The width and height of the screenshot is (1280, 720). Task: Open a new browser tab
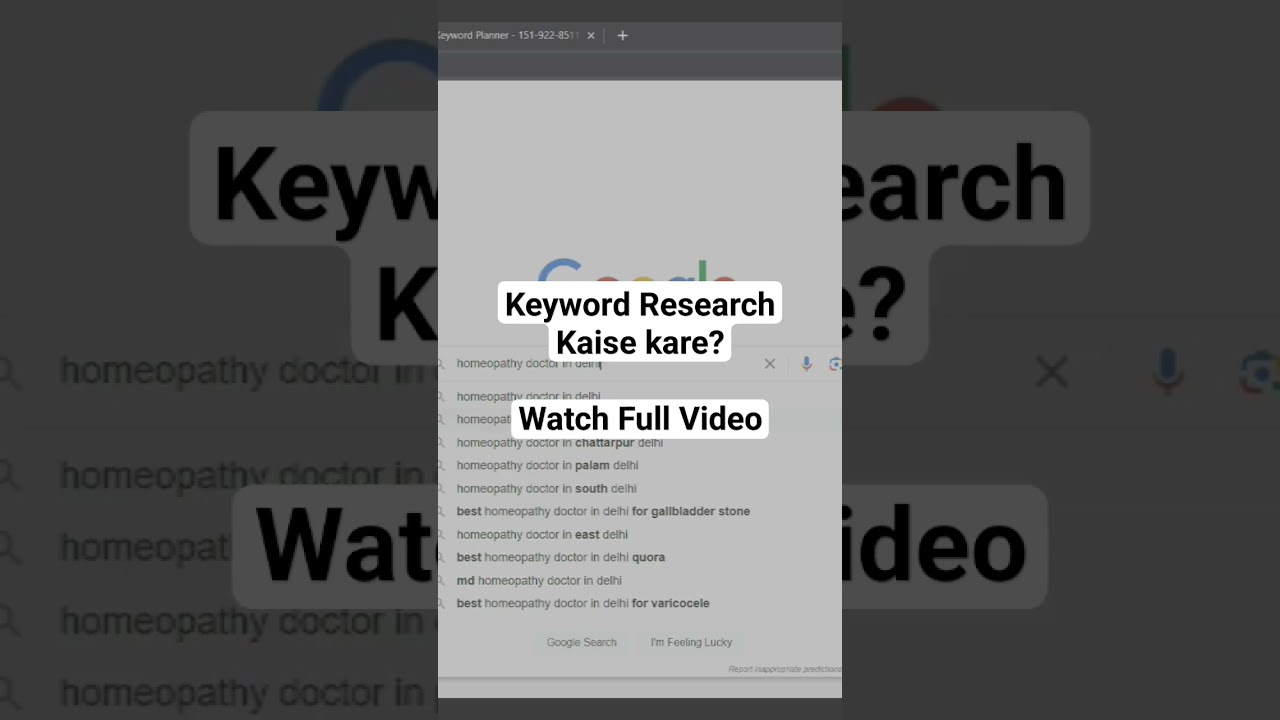click(622, 35)
